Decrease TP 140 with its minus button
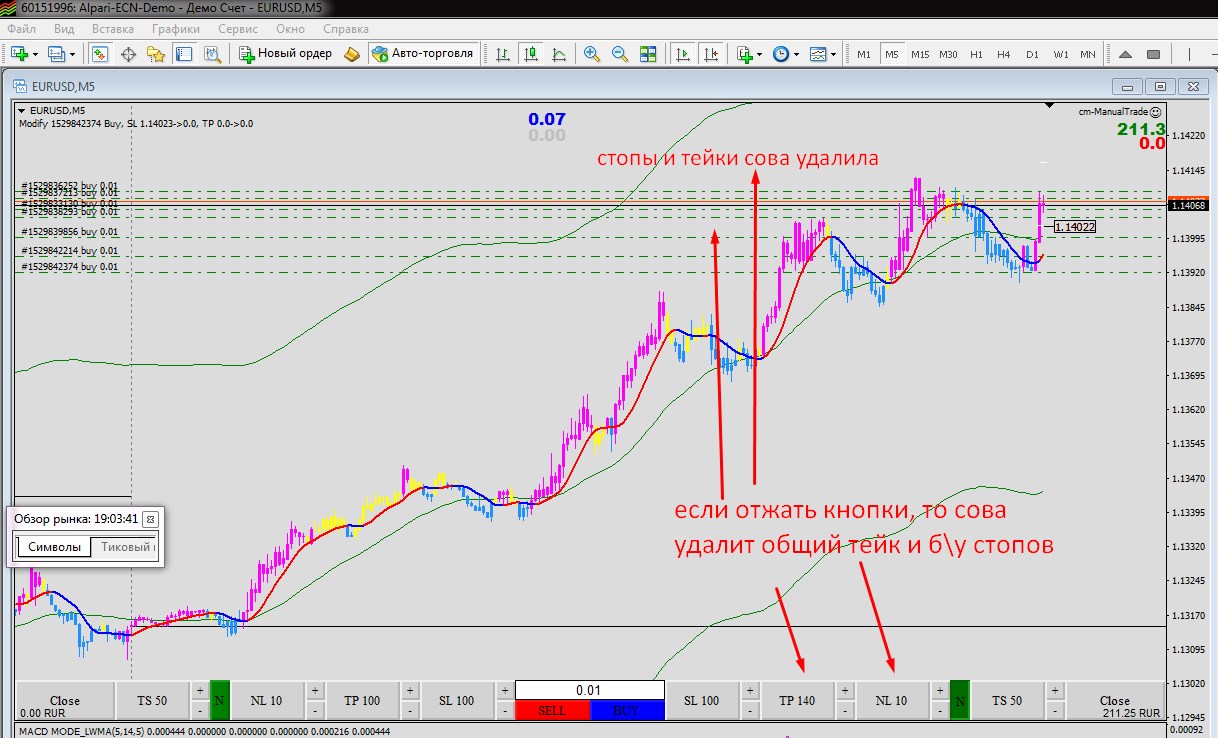Image resolution: width=1218 pixels, height=738 pixels. 845,710
